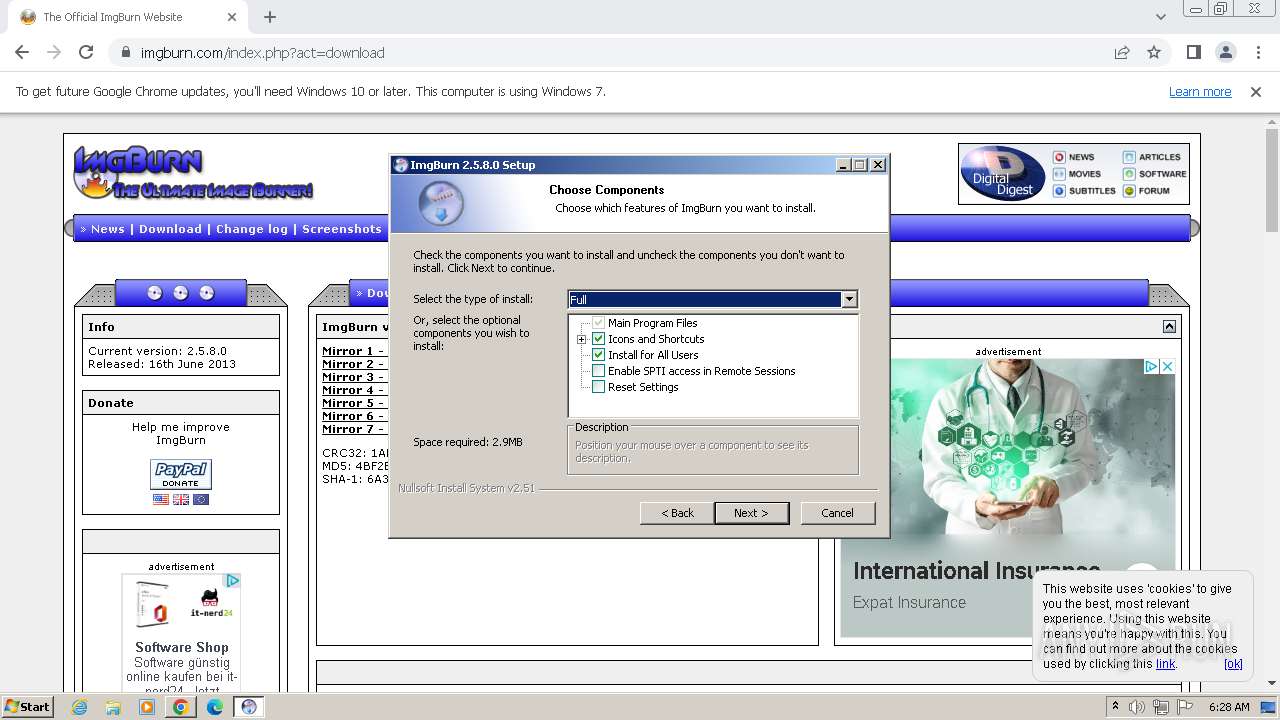Open Internet Explorer from the taskbar
The height and width of the screenshot is (720, 1280).
click(80, 707)
